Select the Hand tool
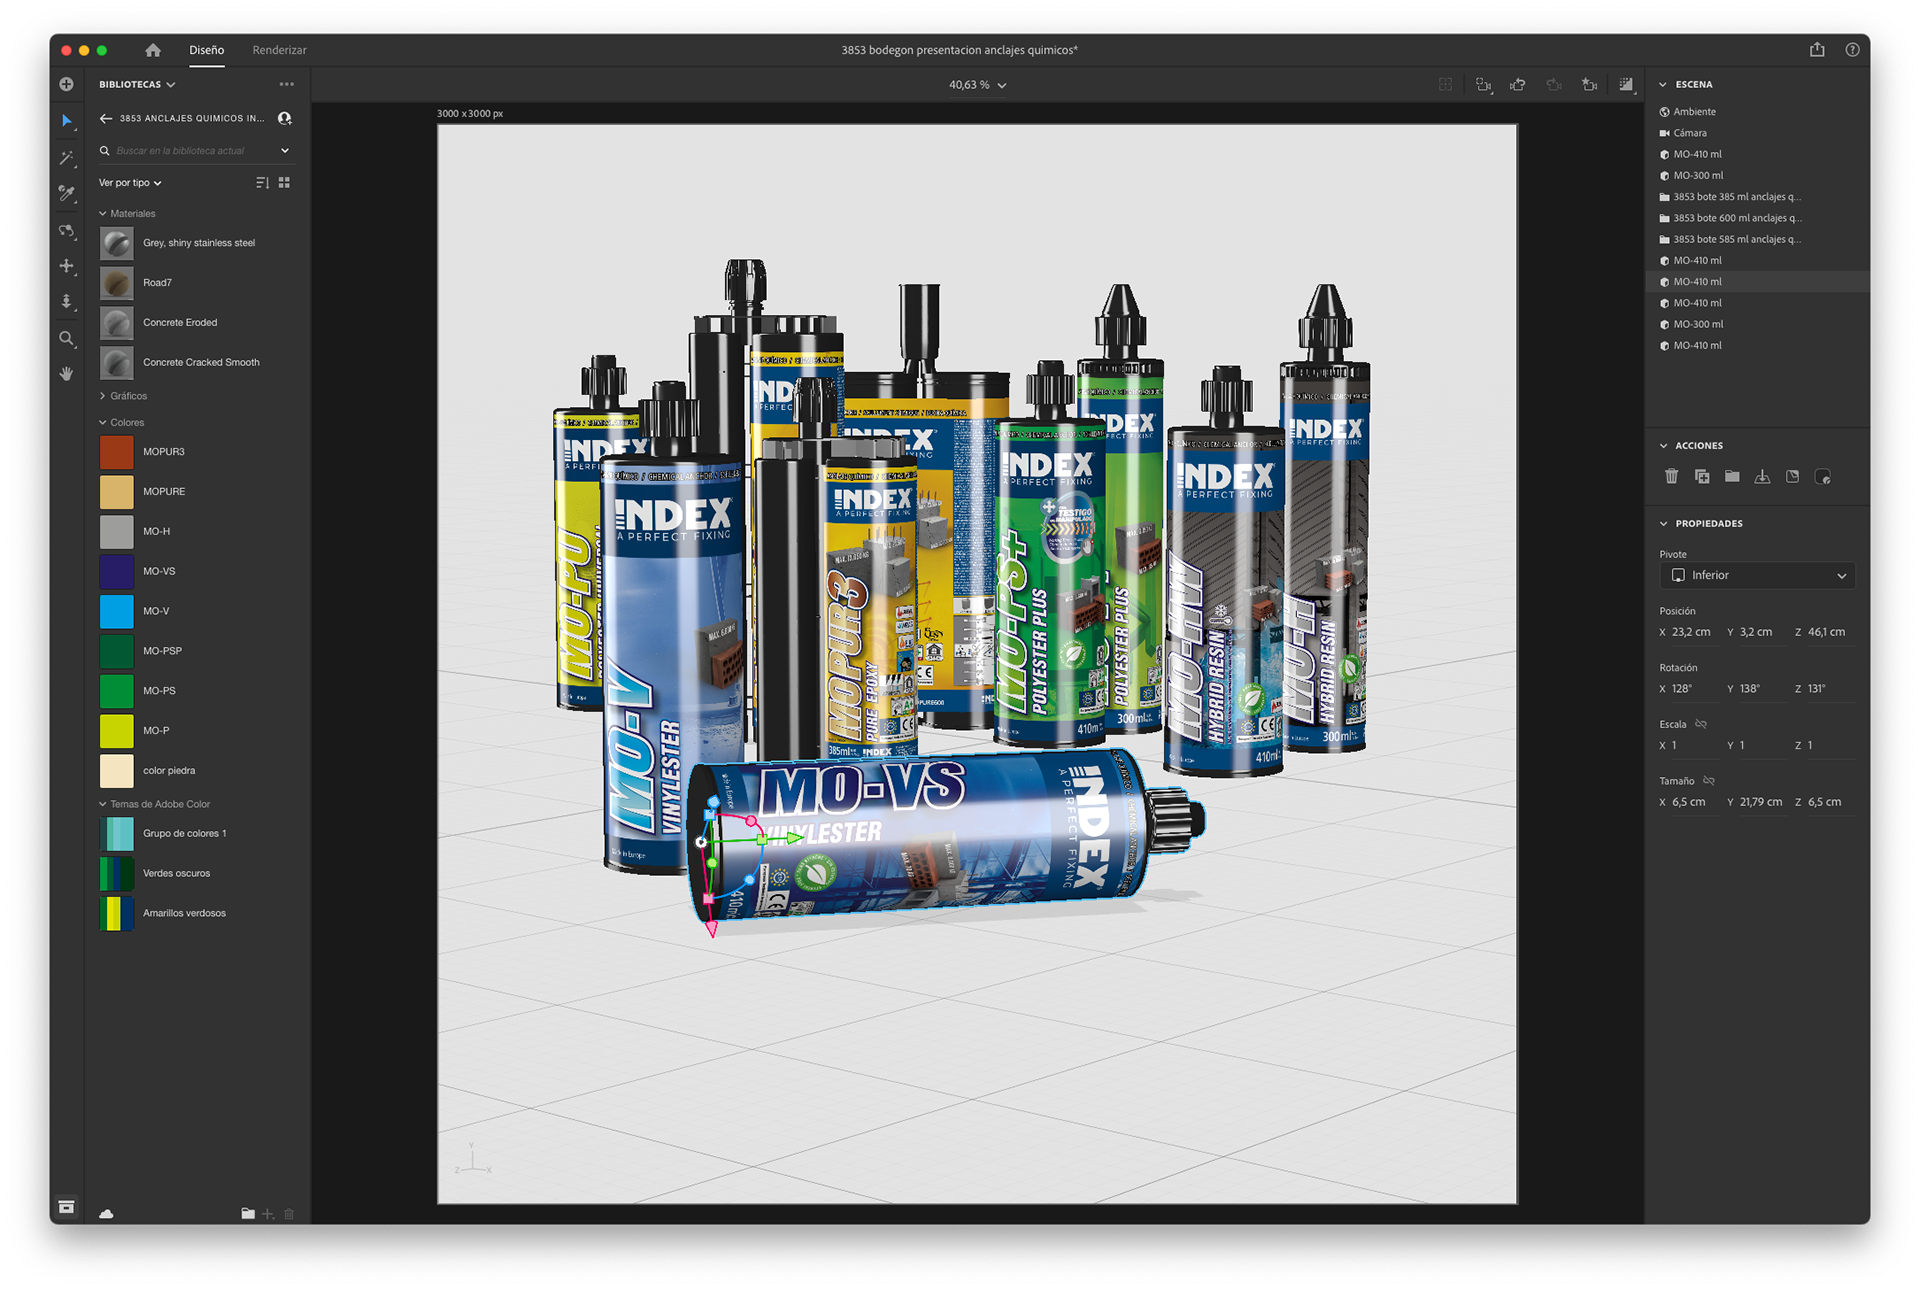 coord(67,374)
